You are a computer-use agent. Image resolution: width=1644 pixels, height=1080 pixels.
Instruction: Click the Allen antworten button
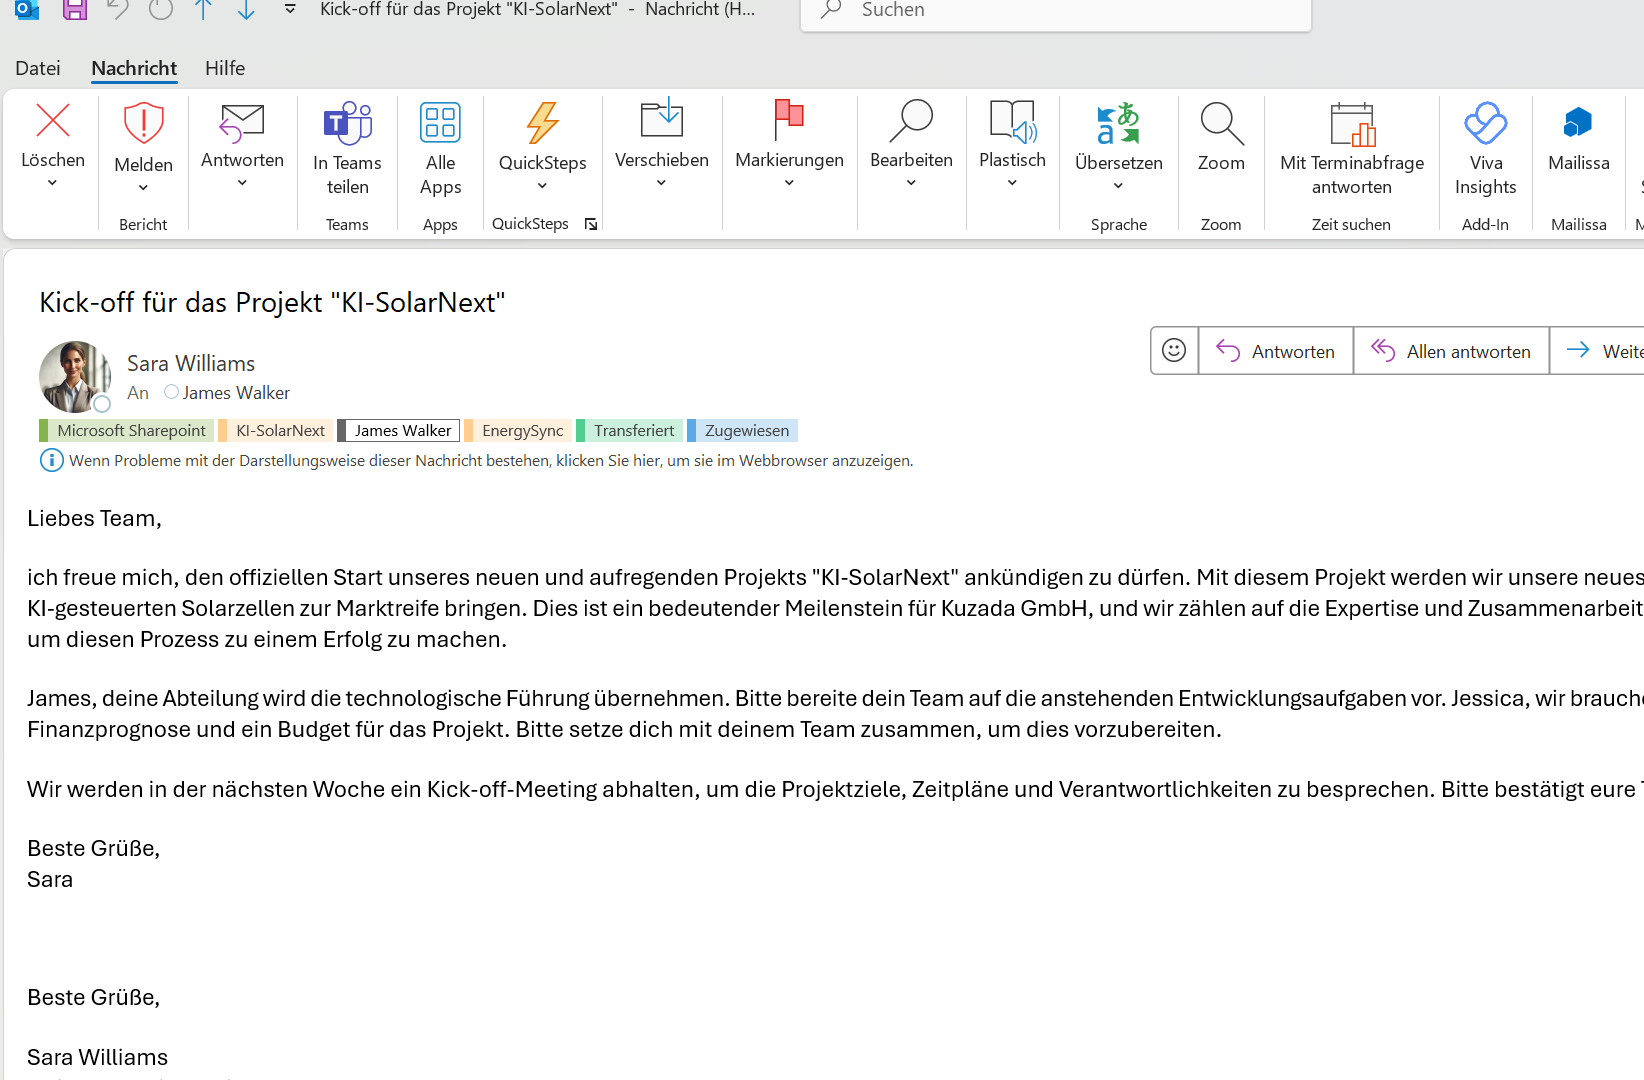[x=1451, y=351]
